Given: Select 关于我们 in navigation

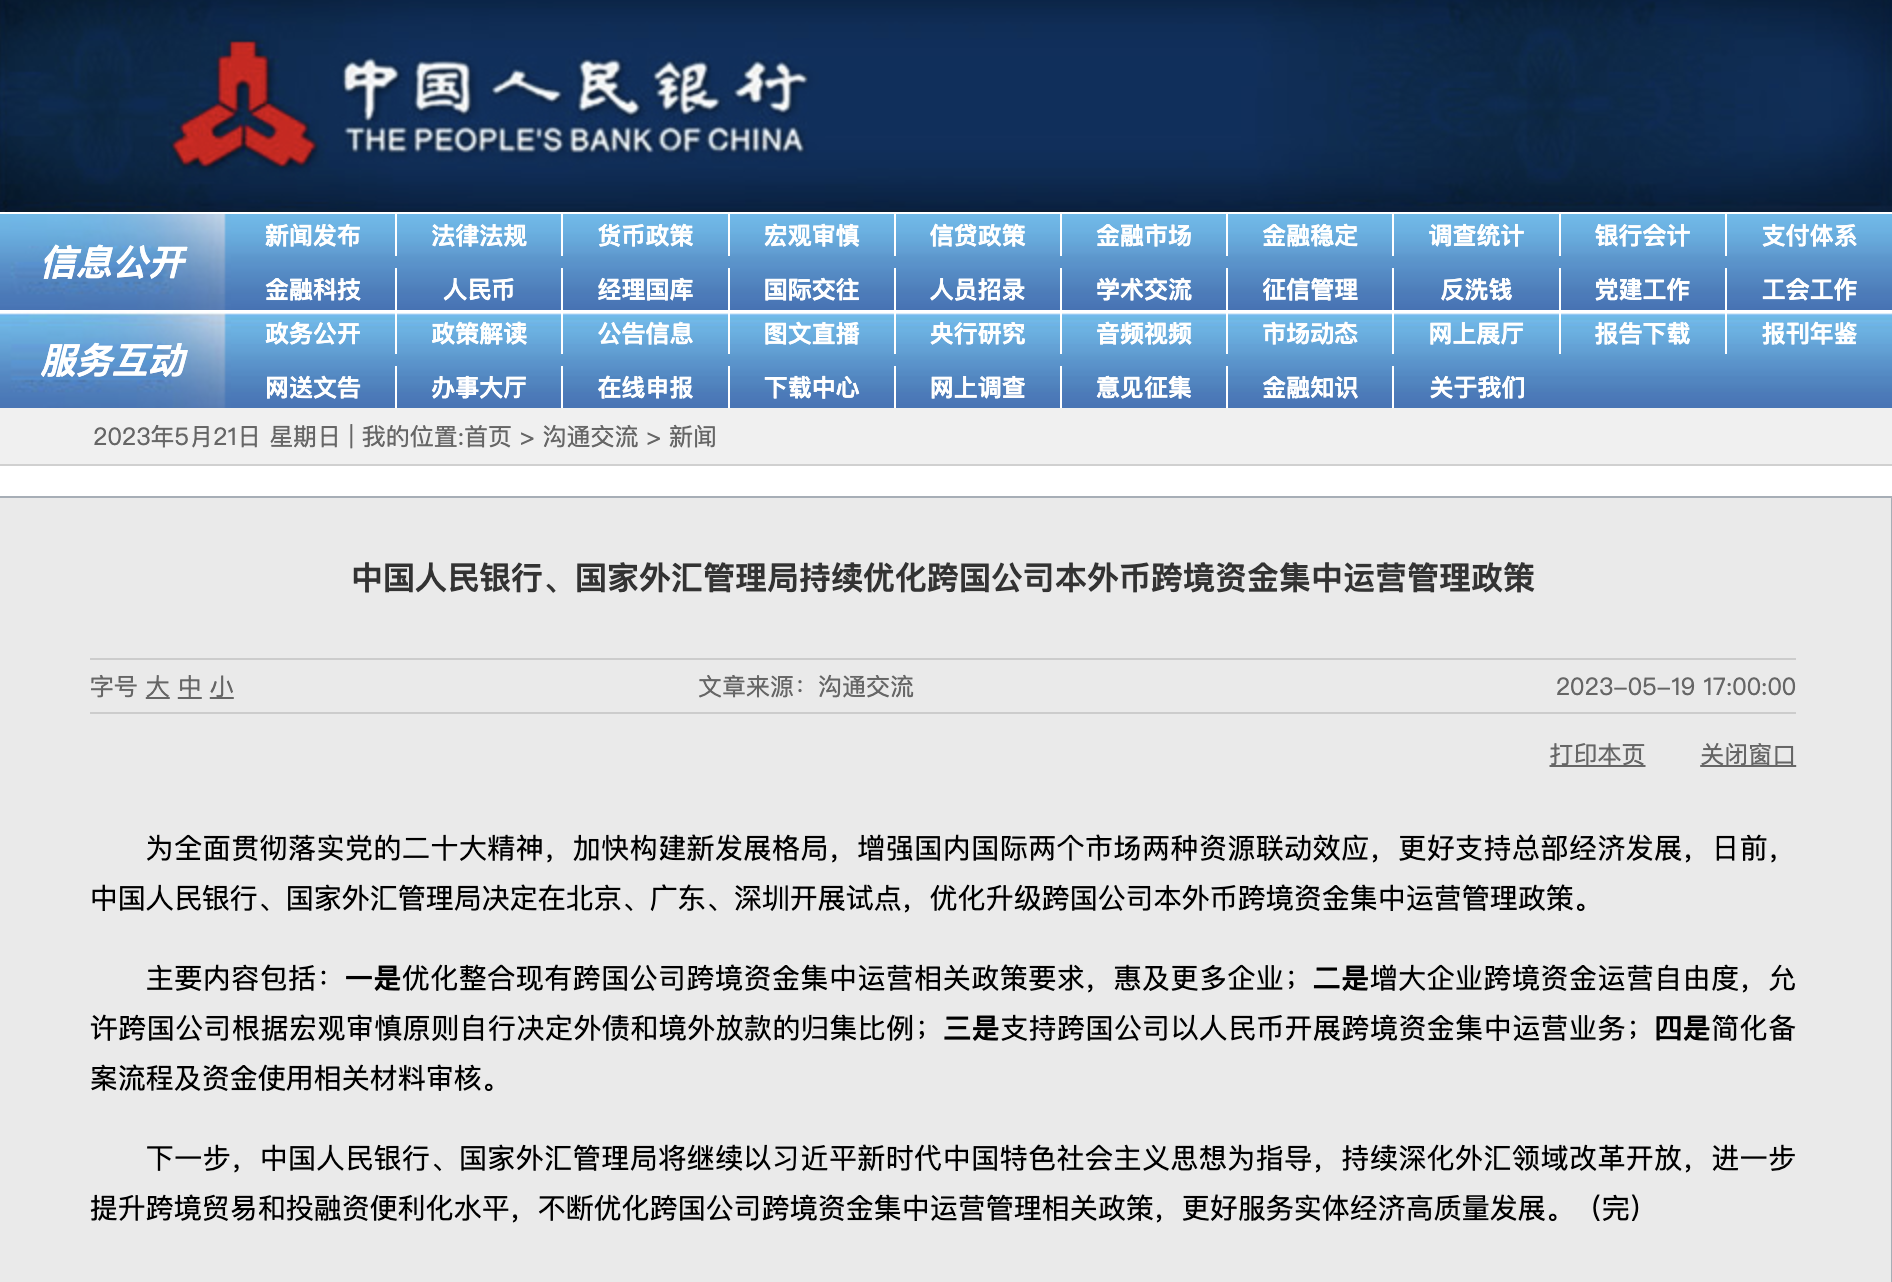Looking at the screenshot, I should (1476, 388).
